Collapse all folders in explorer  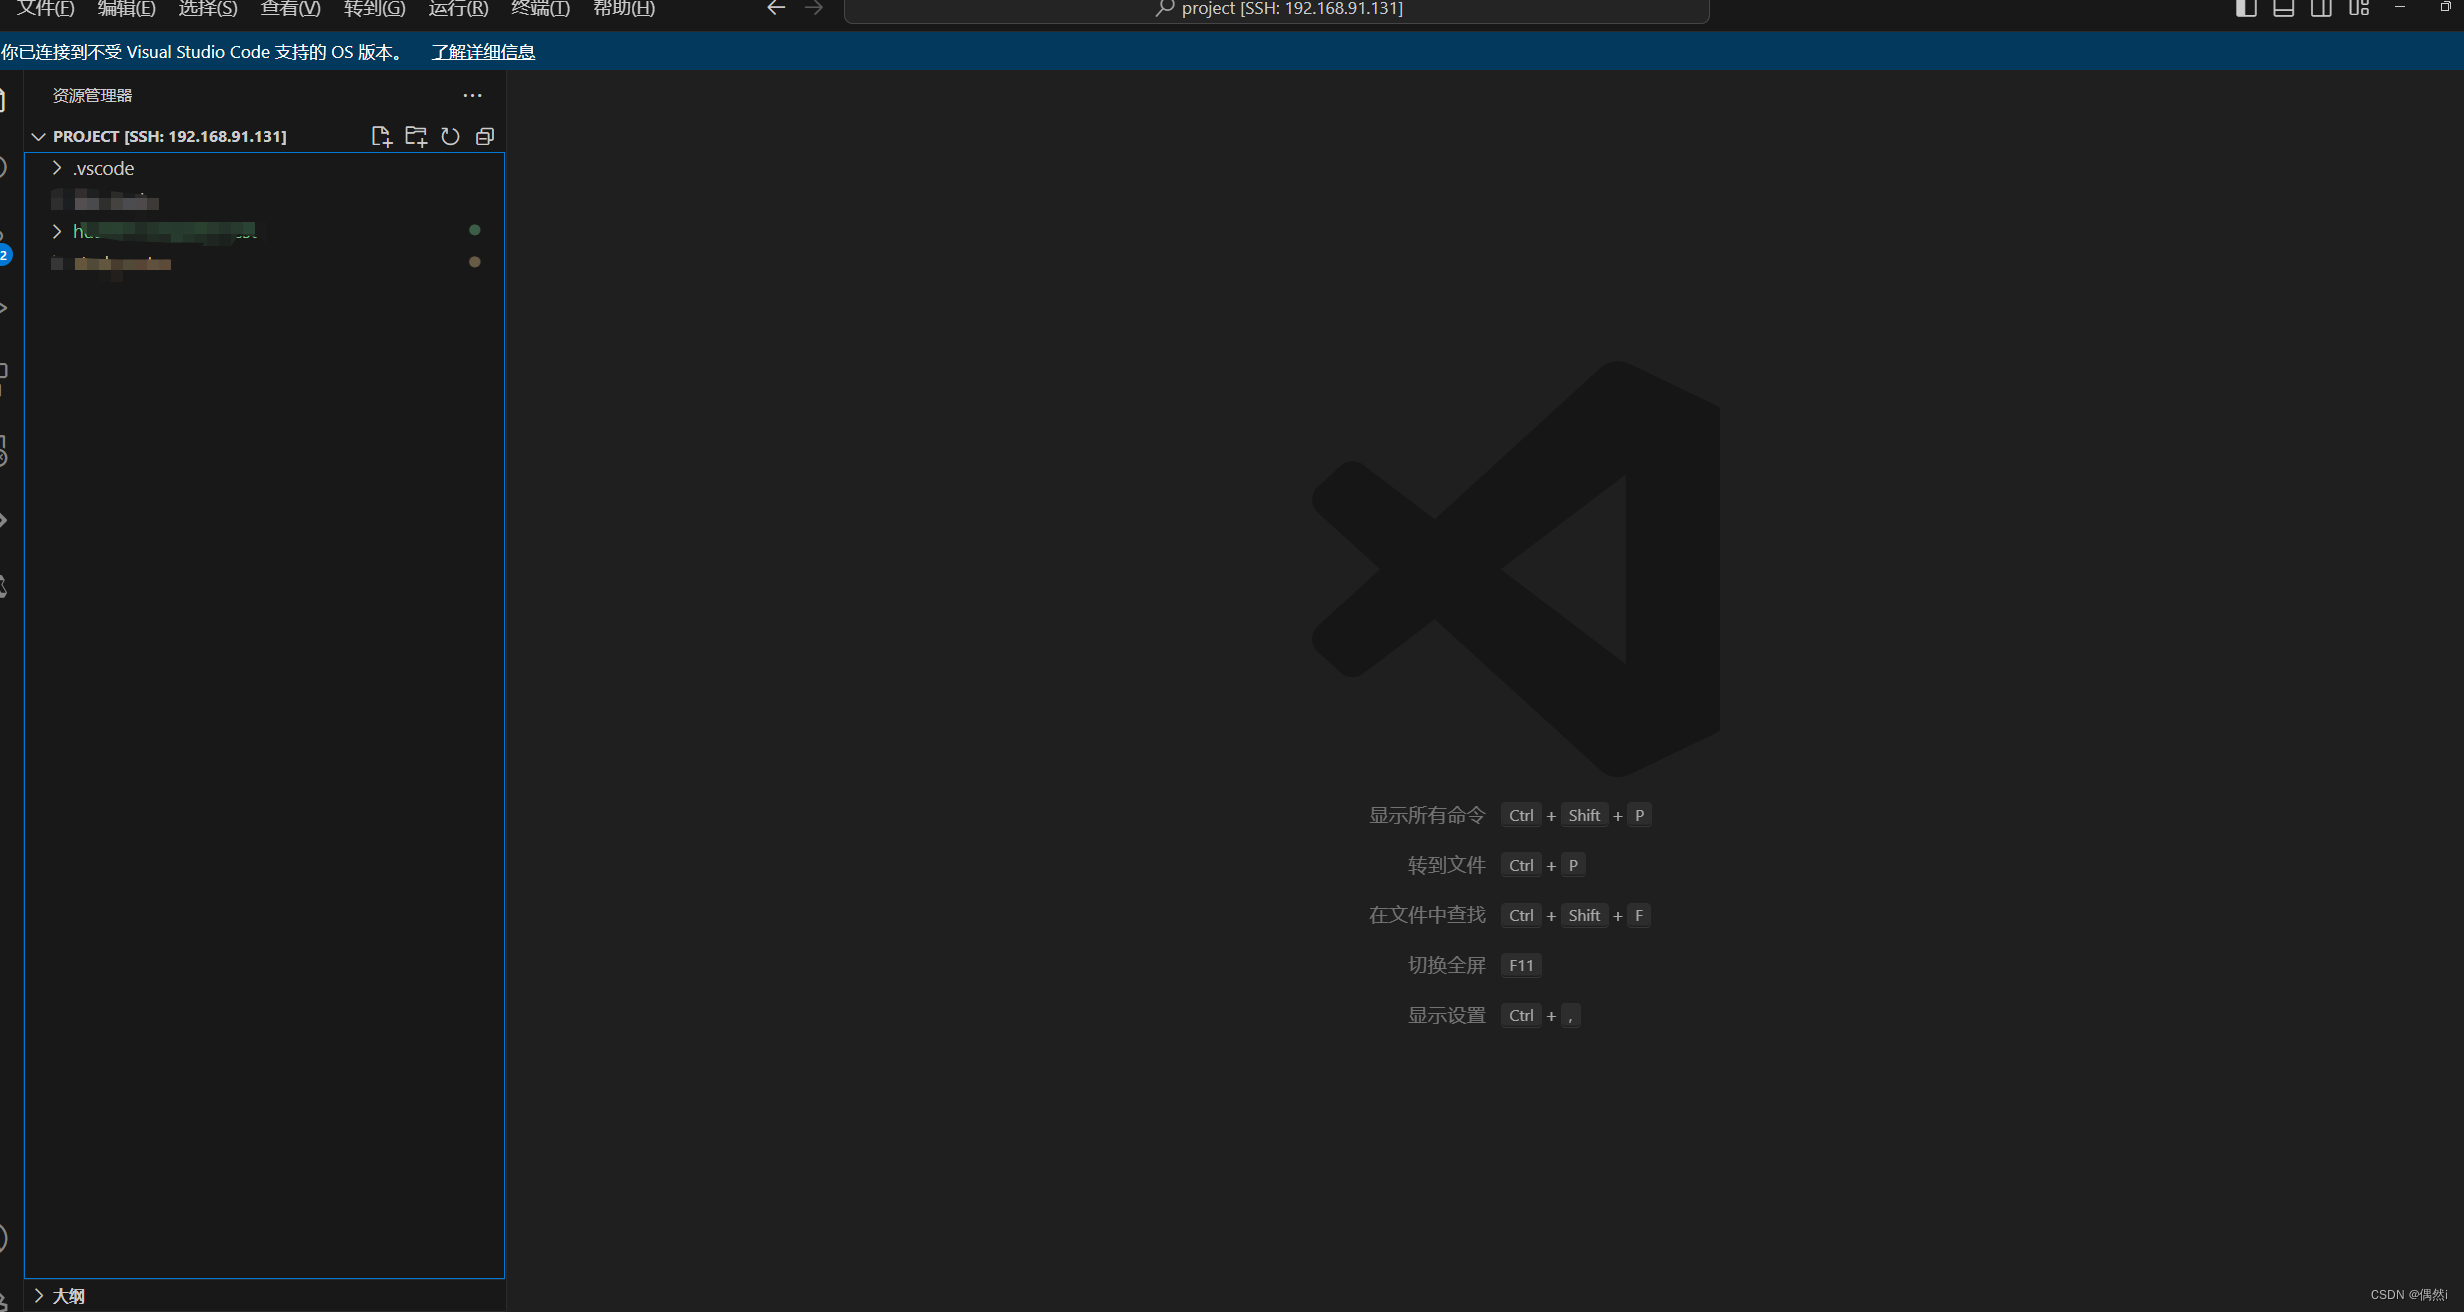coord(485,136)
